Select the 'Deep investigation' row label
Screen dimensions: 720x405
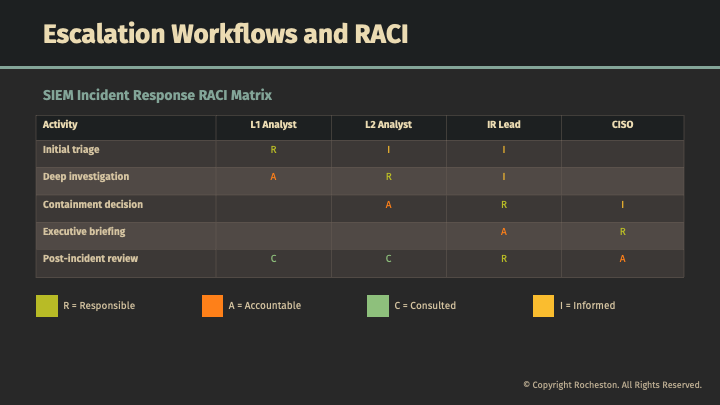coord(86,177)
